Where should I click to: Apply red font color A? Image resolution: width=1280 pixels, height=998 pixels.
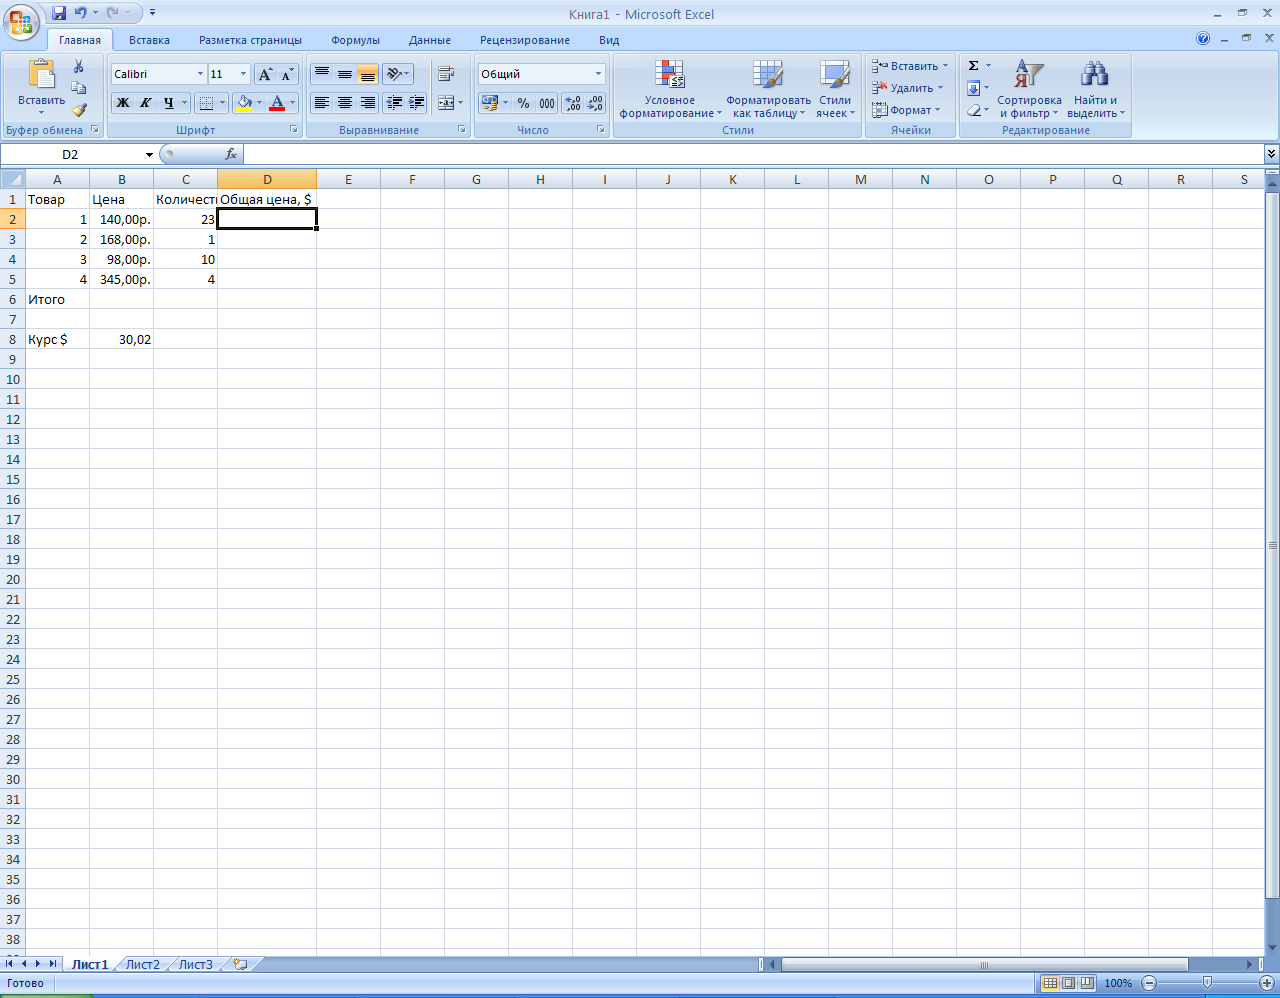click(277, 103)
